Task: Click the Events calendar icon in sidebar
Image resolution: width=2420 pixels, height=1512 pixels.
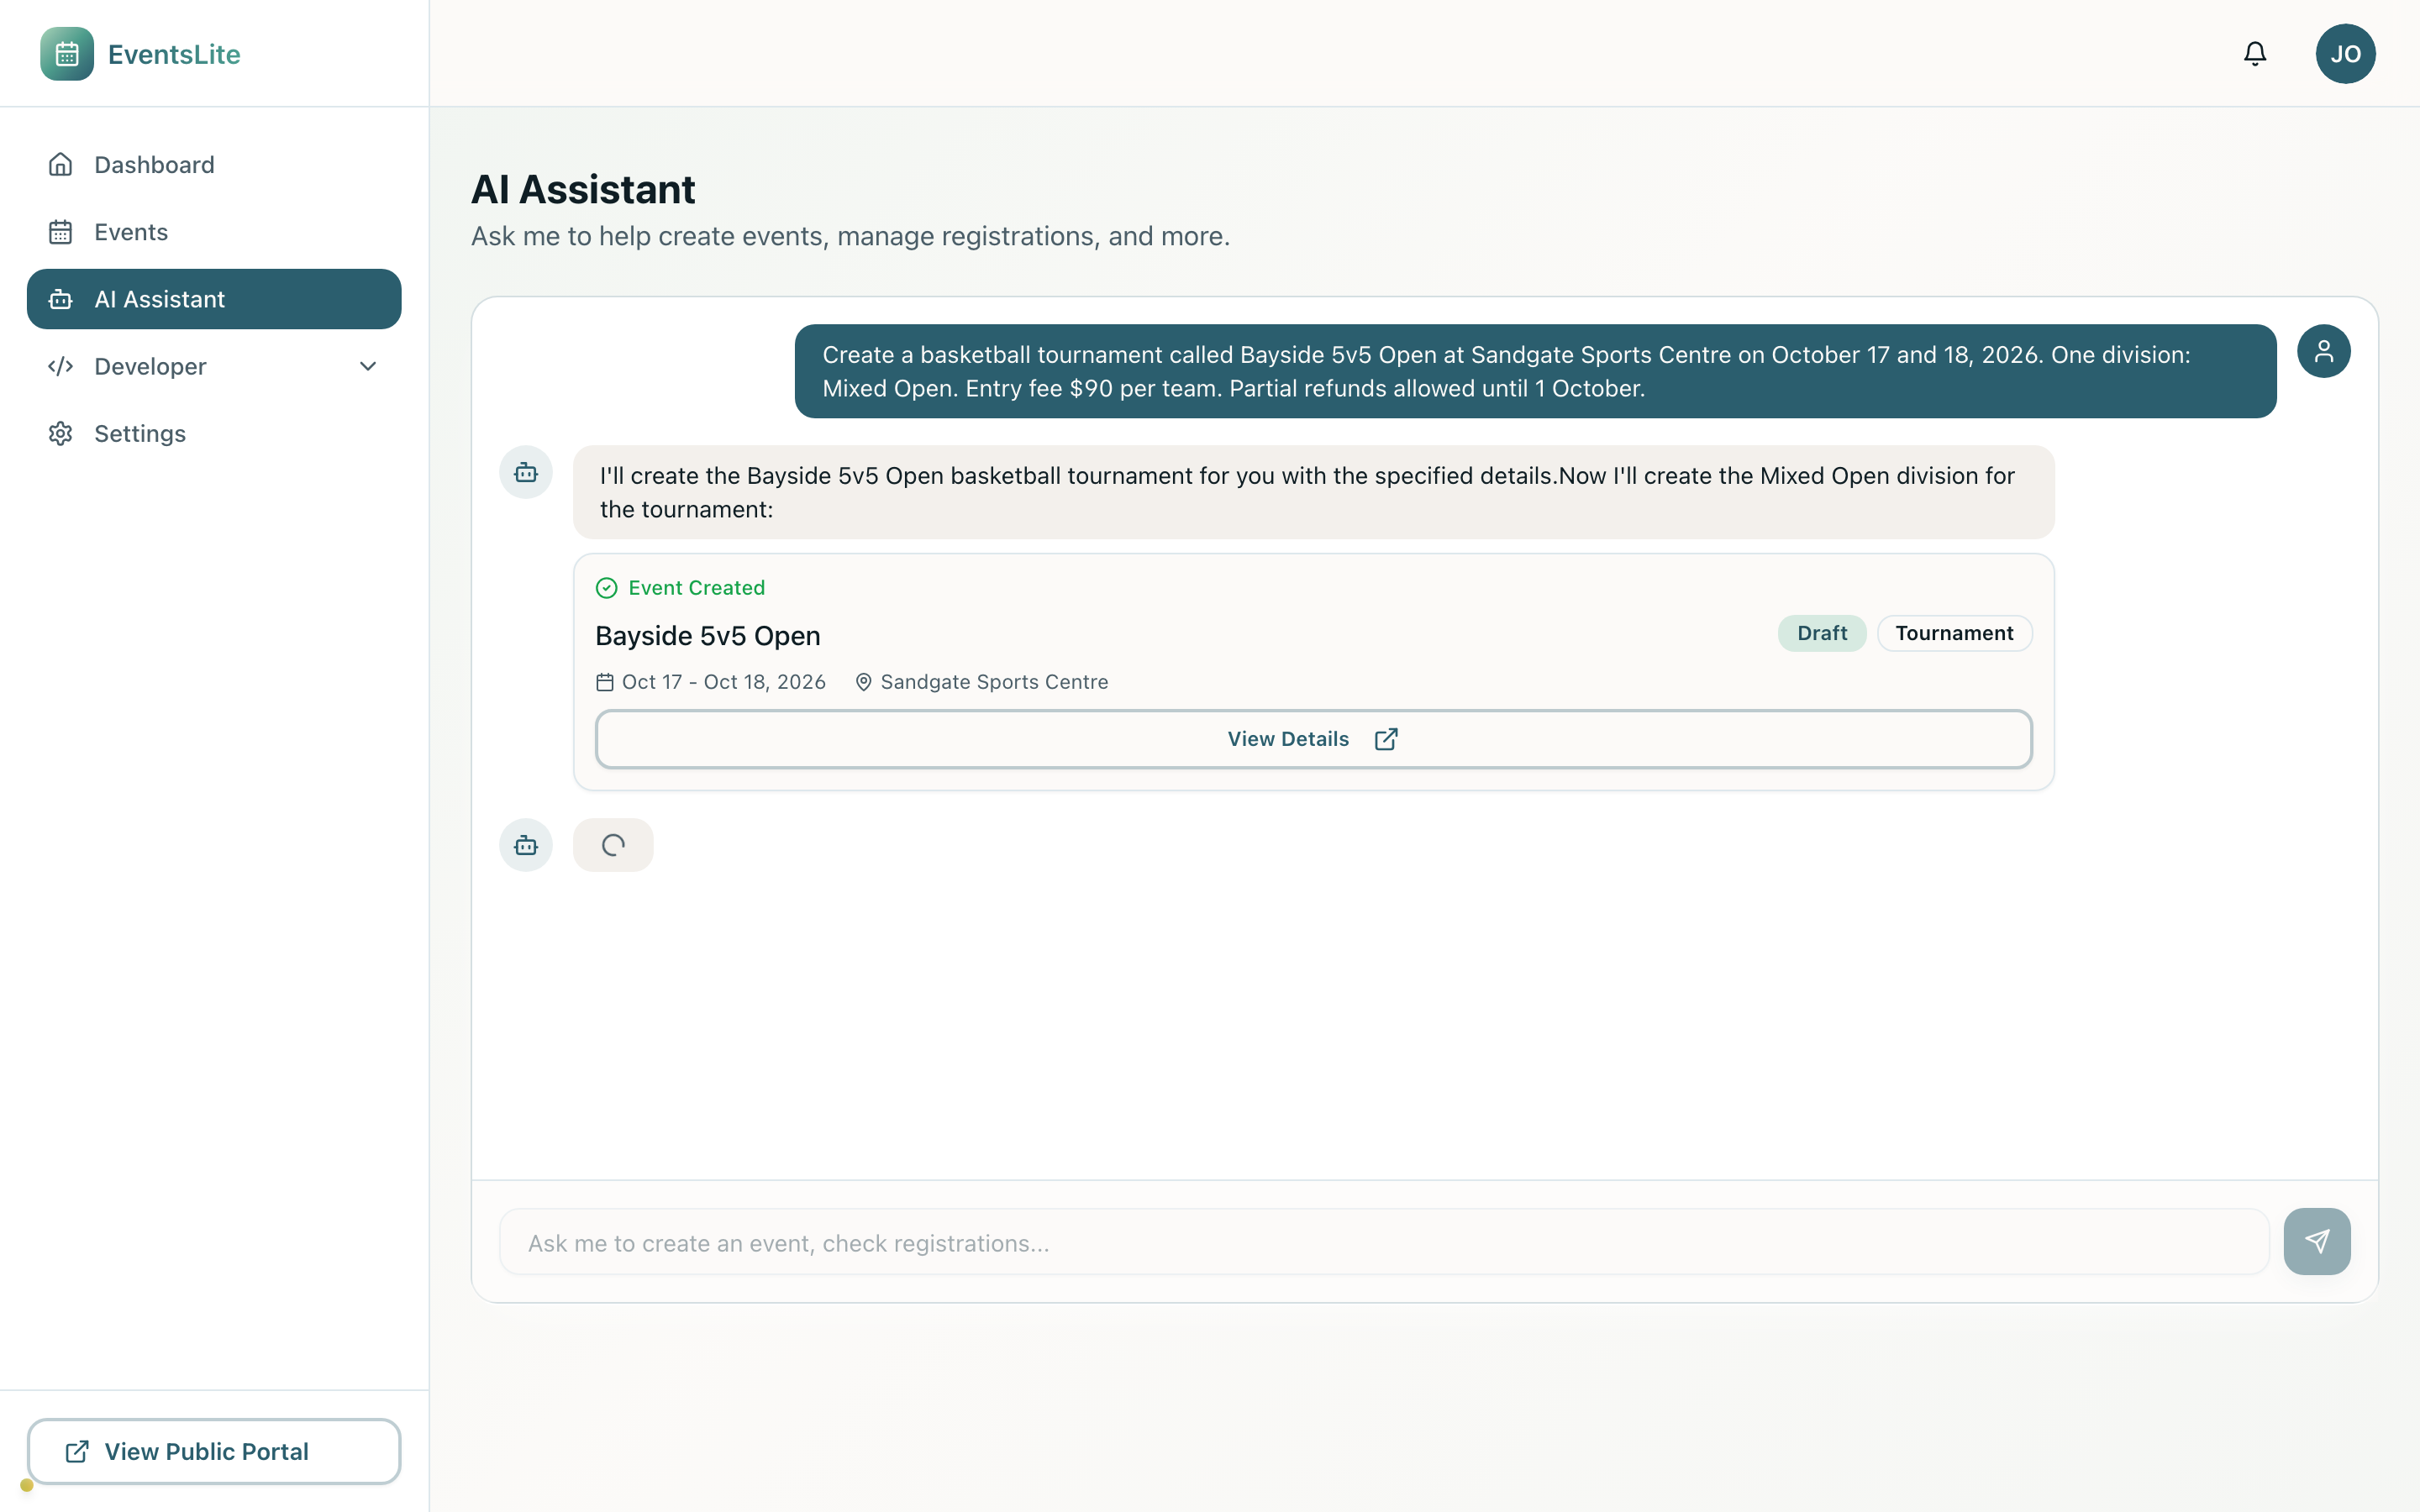Action: 61,232
